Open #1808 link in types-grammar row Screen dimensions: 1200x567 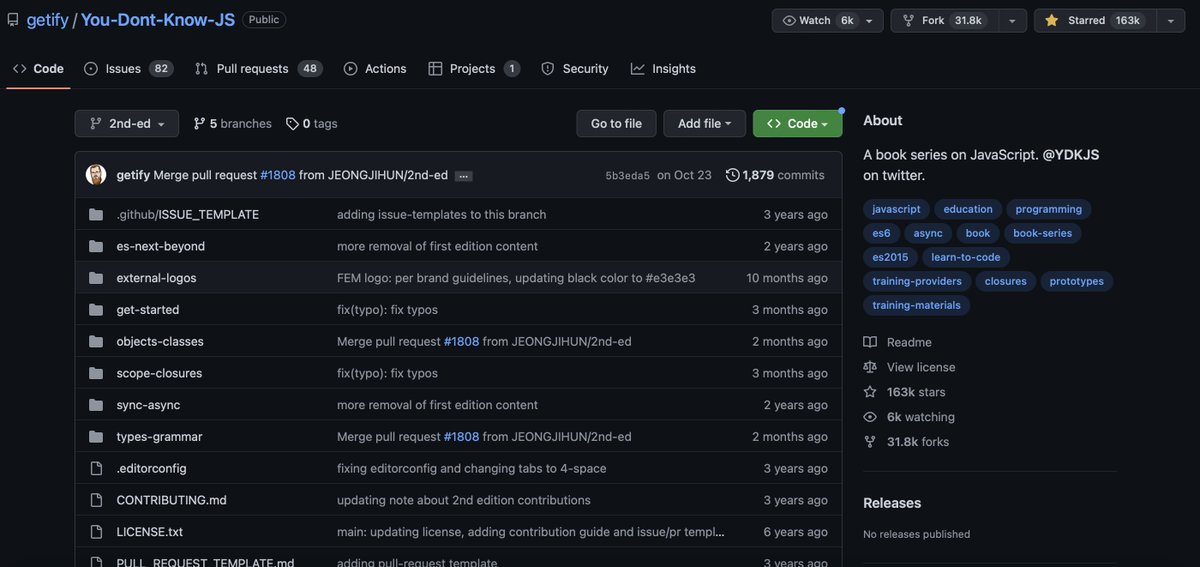click(461, 437)
